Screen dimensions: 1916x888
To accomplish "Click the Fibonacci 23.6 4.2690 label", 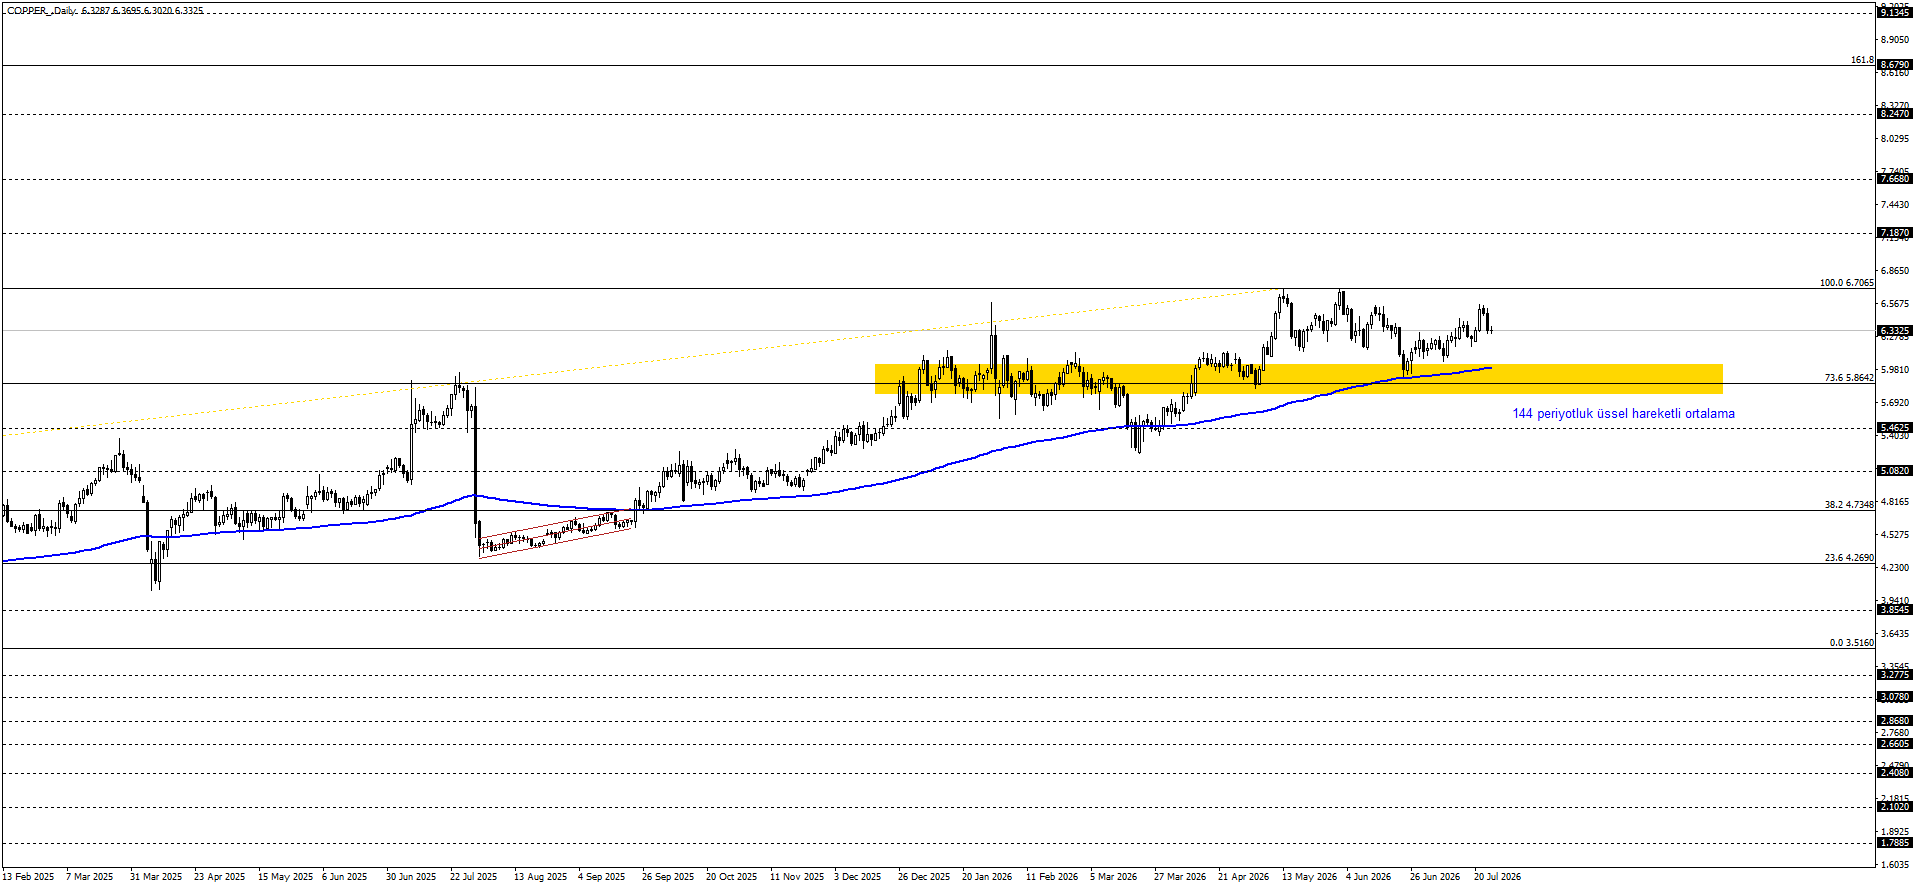I will [x=1849, y=558].
